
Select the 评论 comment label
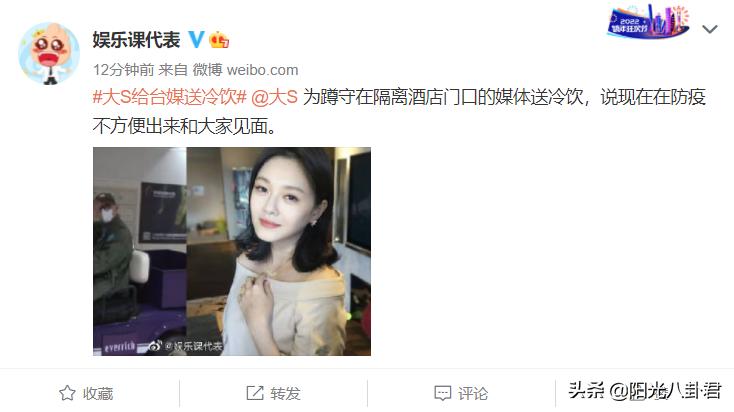[x=473, y=393]
